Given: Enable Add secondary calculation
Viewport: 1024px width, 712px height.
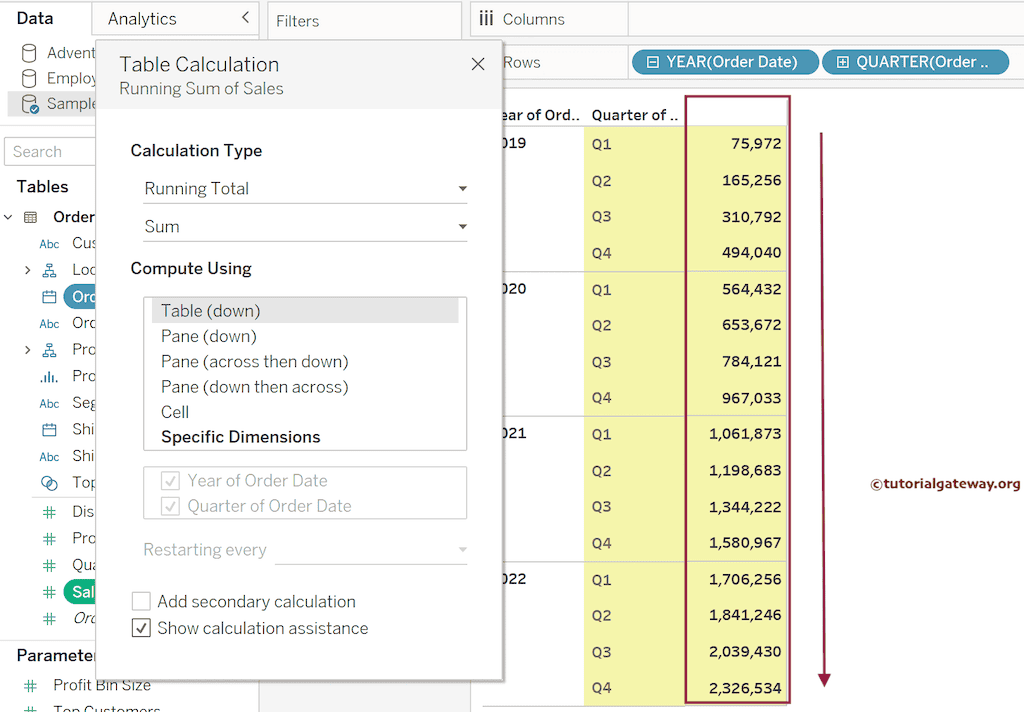Looking at the screenshot, I should (142, 601).
